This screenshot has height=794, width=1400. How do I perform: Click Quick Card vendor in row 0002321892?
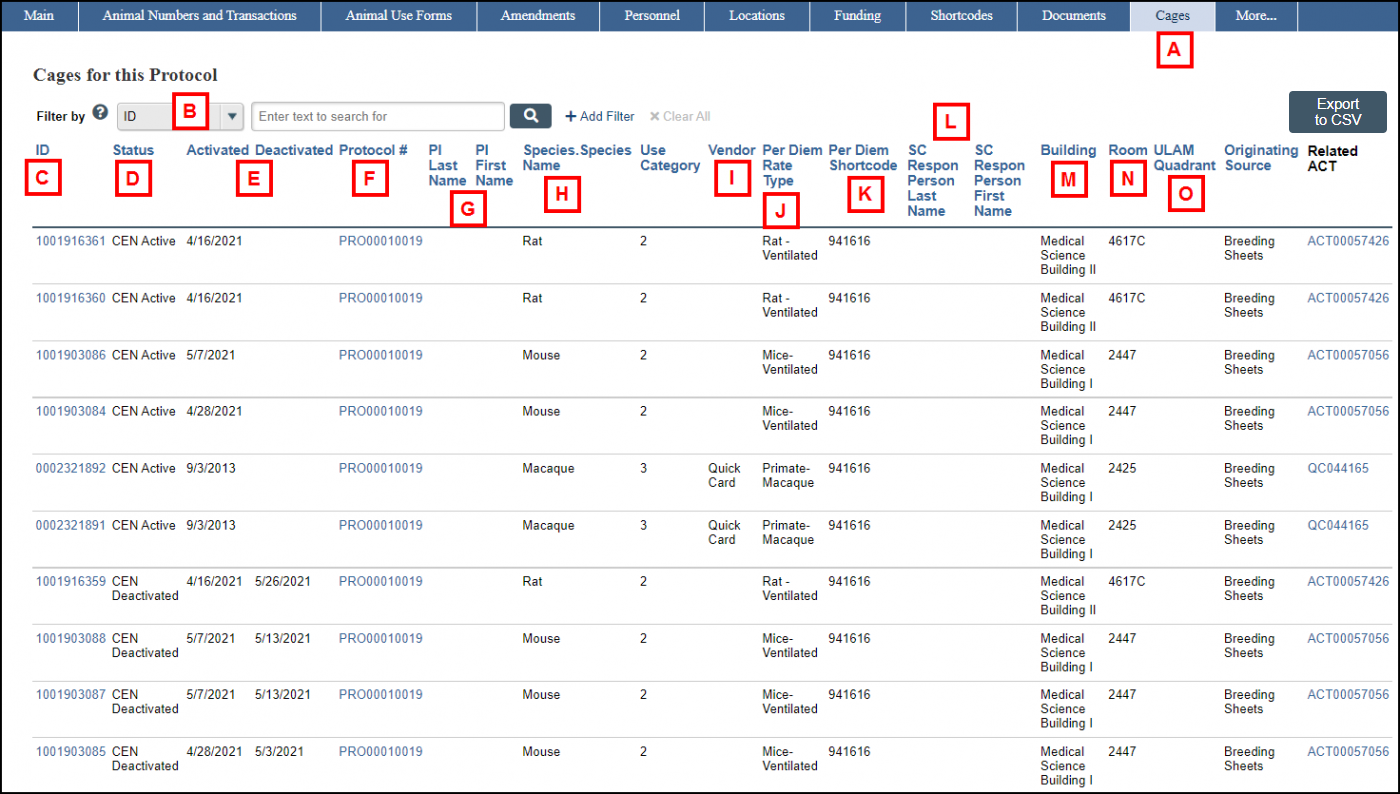pyautogui.click(x=725, y=475)
